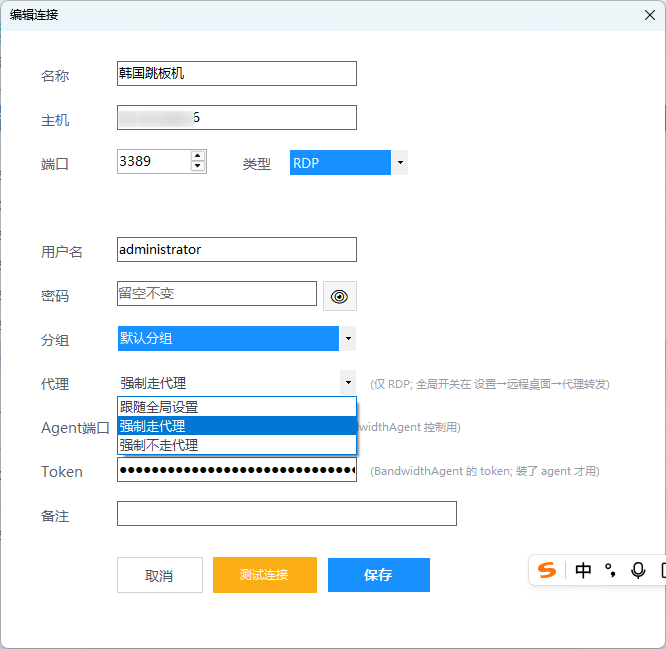Click the 代理 label
This screenshot has width=666, height=649.
pyautogui.click(x=55, y=384)
